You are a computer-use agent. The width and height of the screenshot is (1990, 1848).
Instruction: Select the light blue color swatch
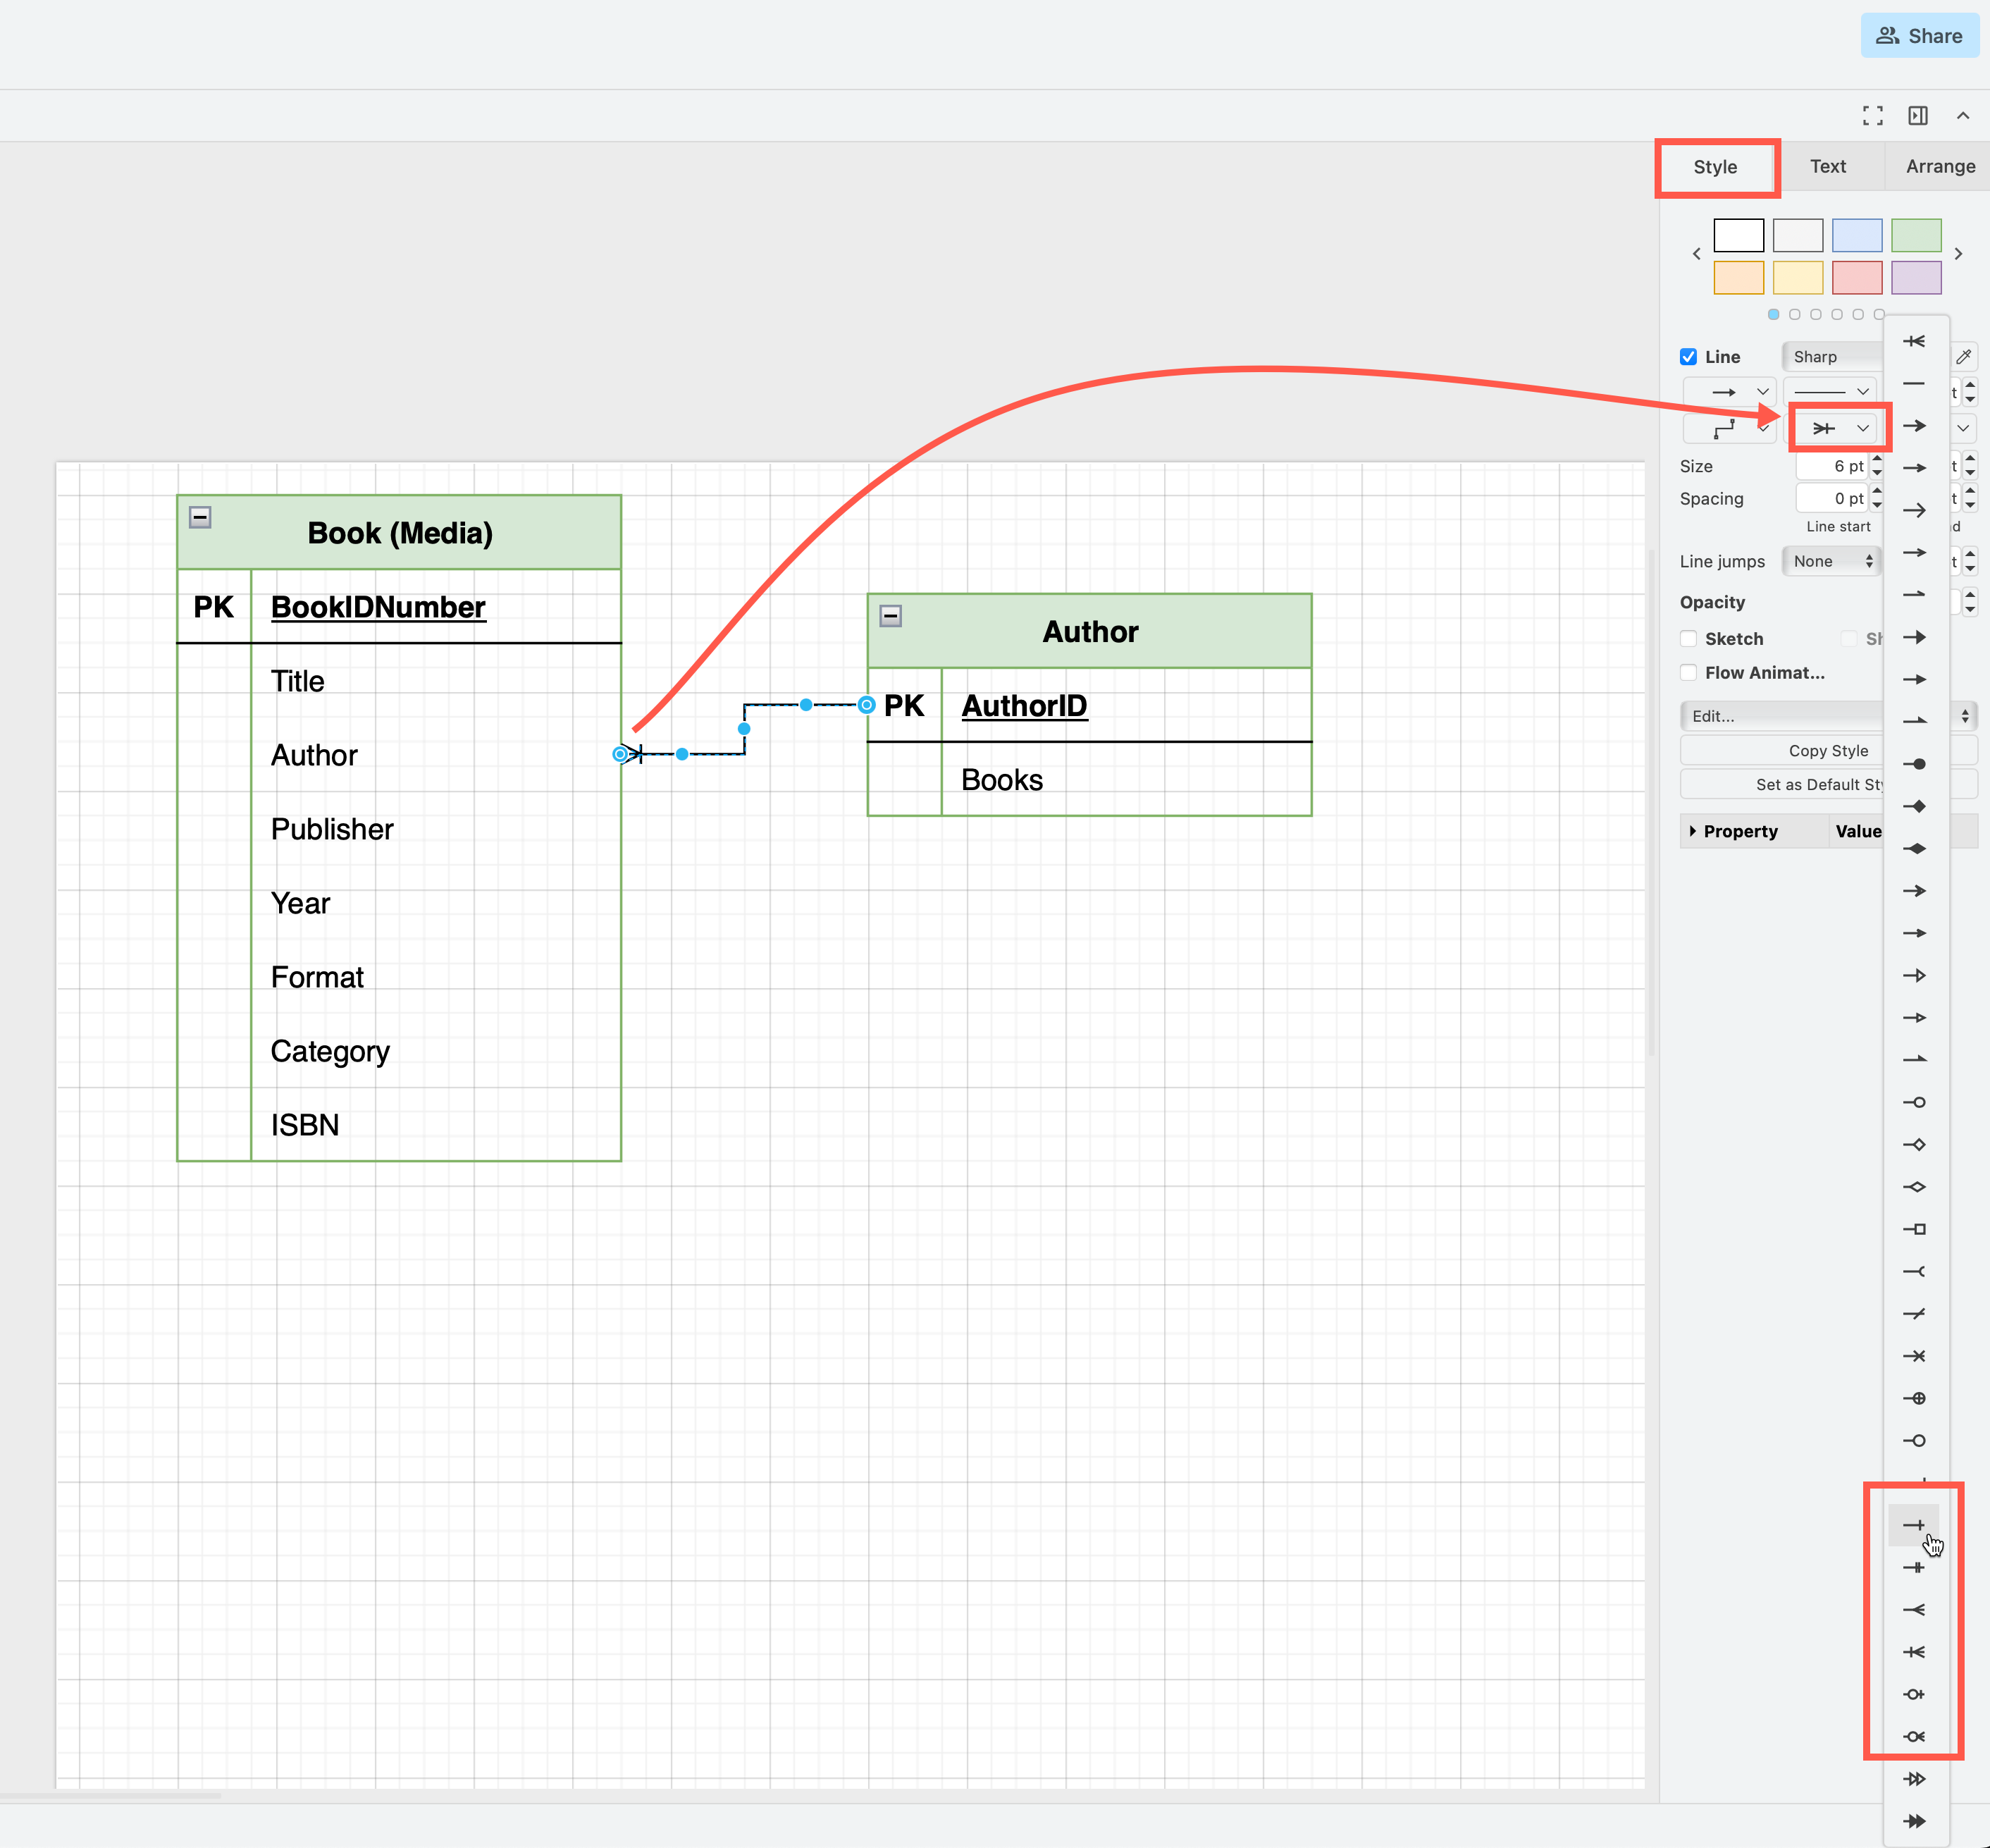click(x=1857, y=235)
